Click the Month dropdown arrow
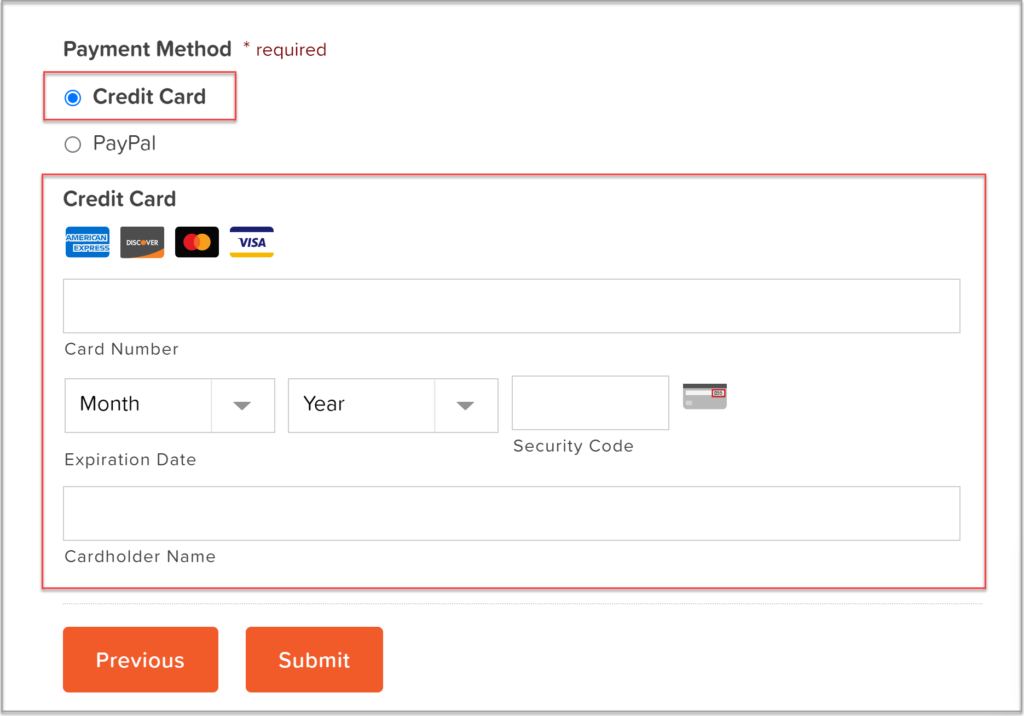Image resolution: width=1024 pixels, height=716 pixels. tap(242, 405)
